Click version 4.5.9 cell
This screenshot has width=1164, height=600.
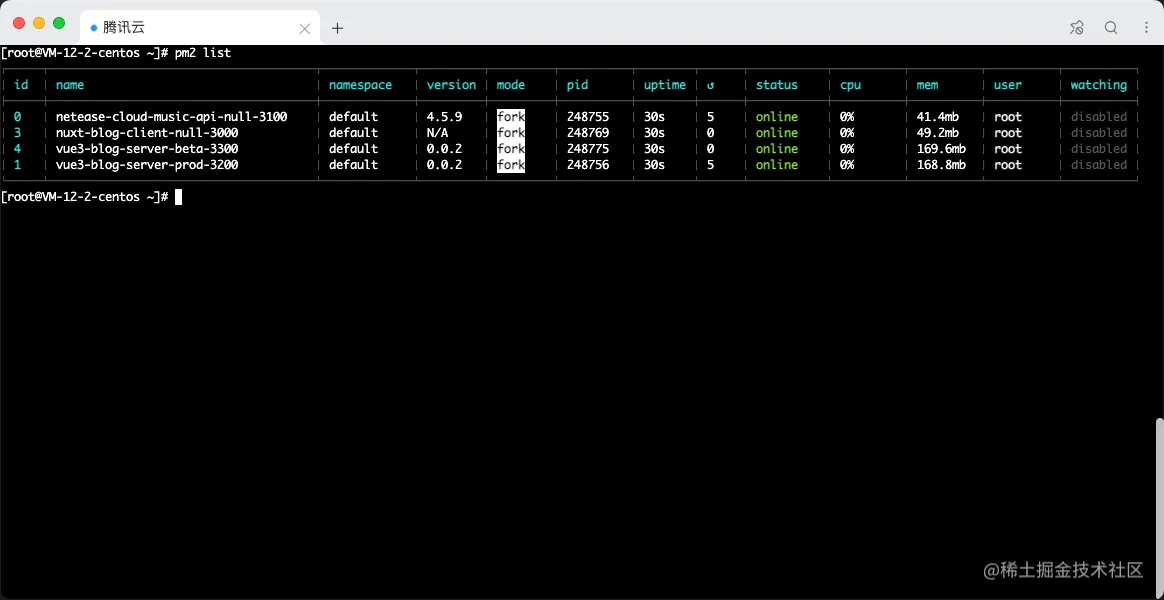pos(444,117)
